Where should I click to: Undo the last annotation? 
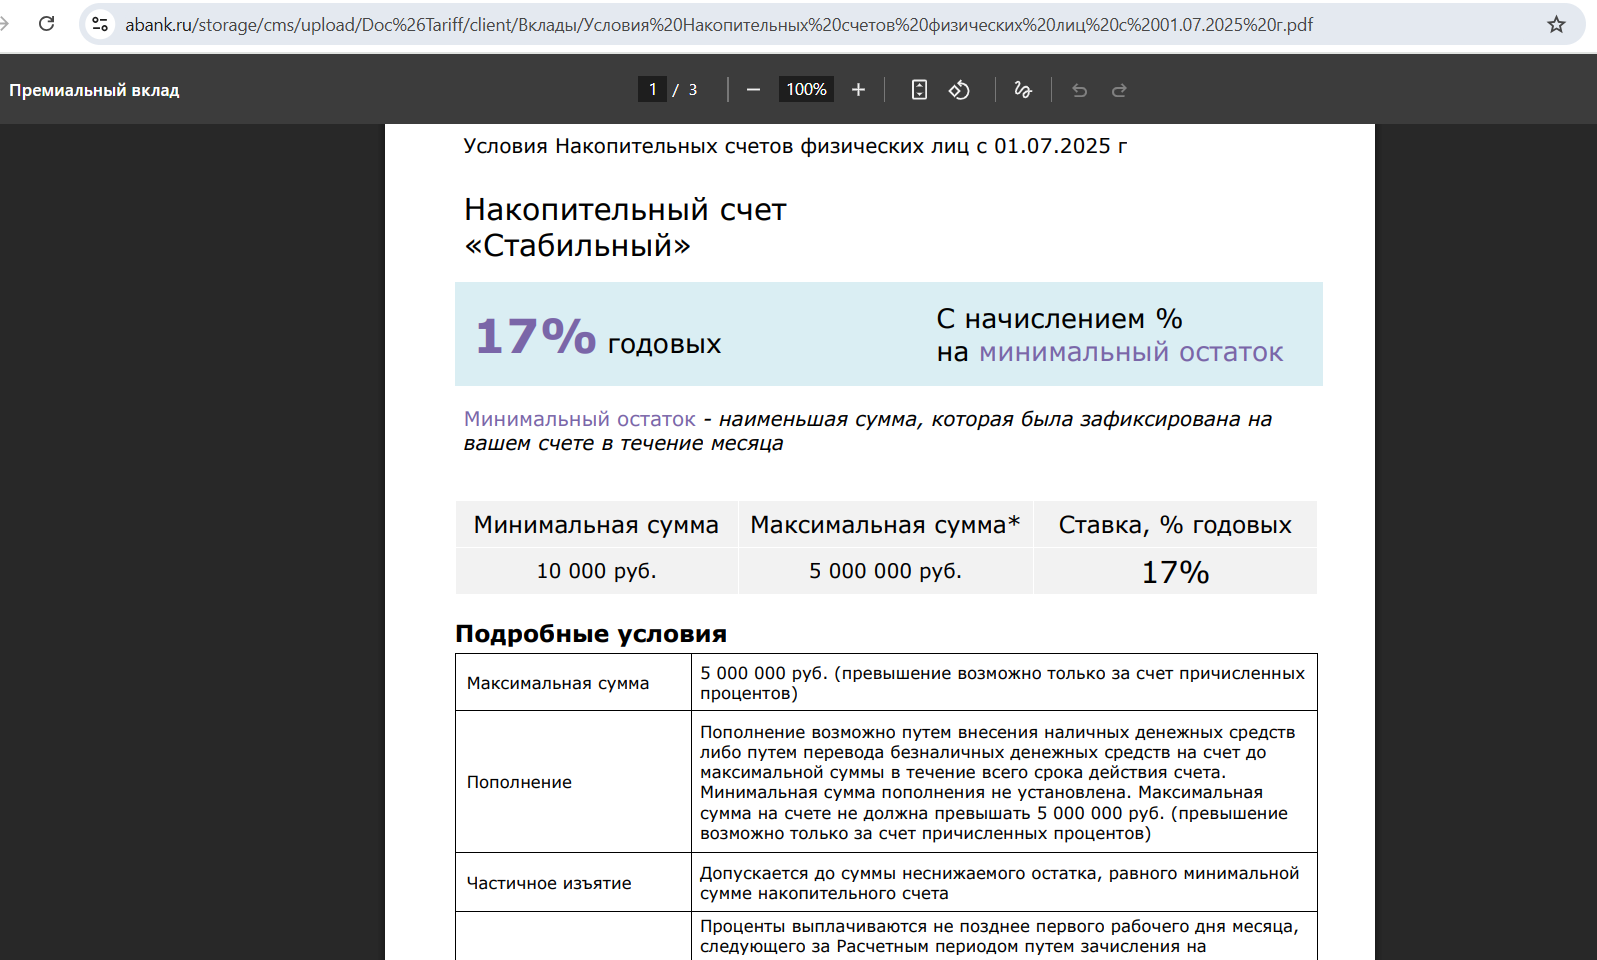(x=1079, y=90)
